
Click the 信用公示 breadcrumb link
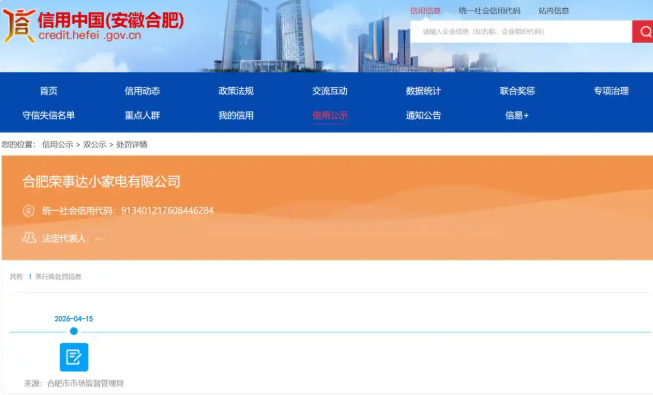click(x=57, y=145)
